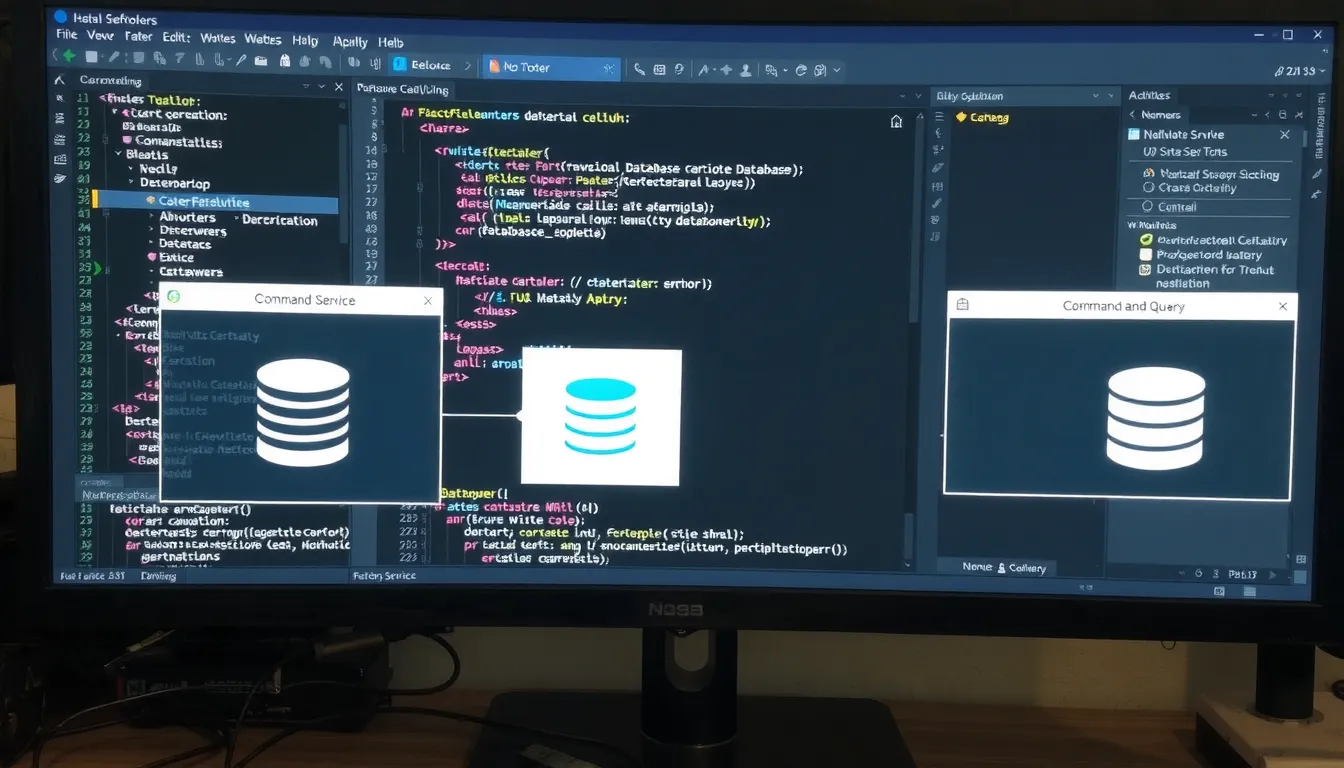
Task: Open the File menu
Action: (67, 34)
